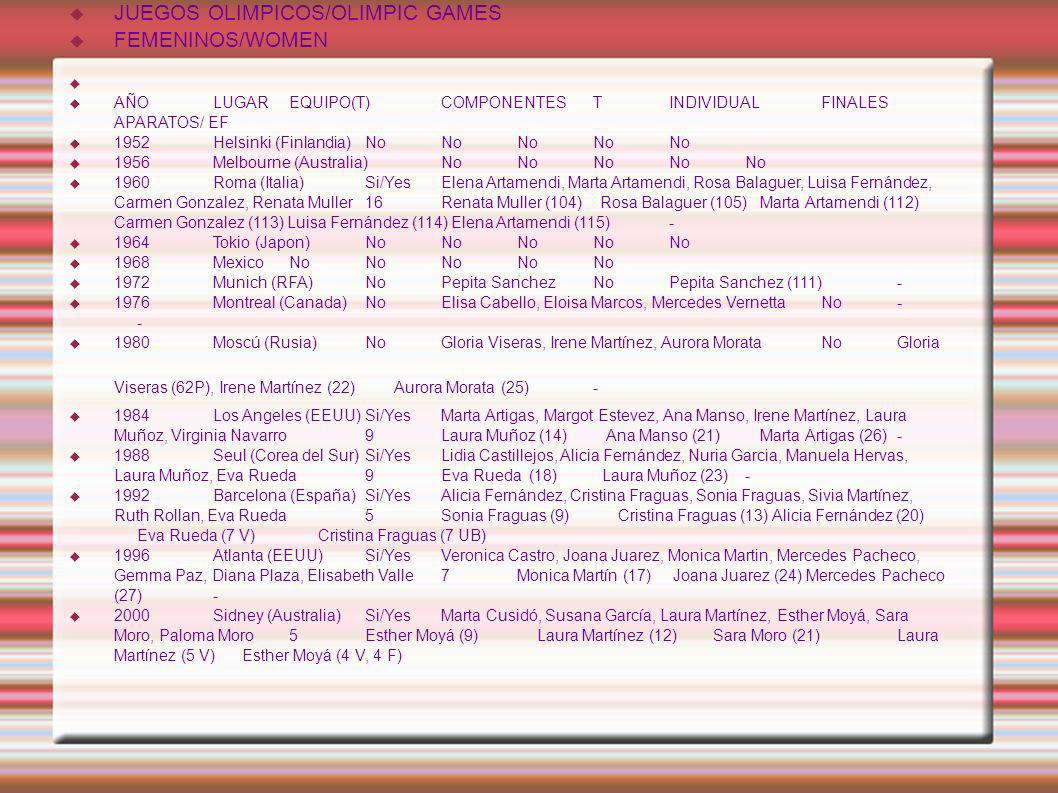This screenshot has width=1058, height=793.
Task: Click 'Renata Muller (104)' result
Action: [x=511, y=202]
